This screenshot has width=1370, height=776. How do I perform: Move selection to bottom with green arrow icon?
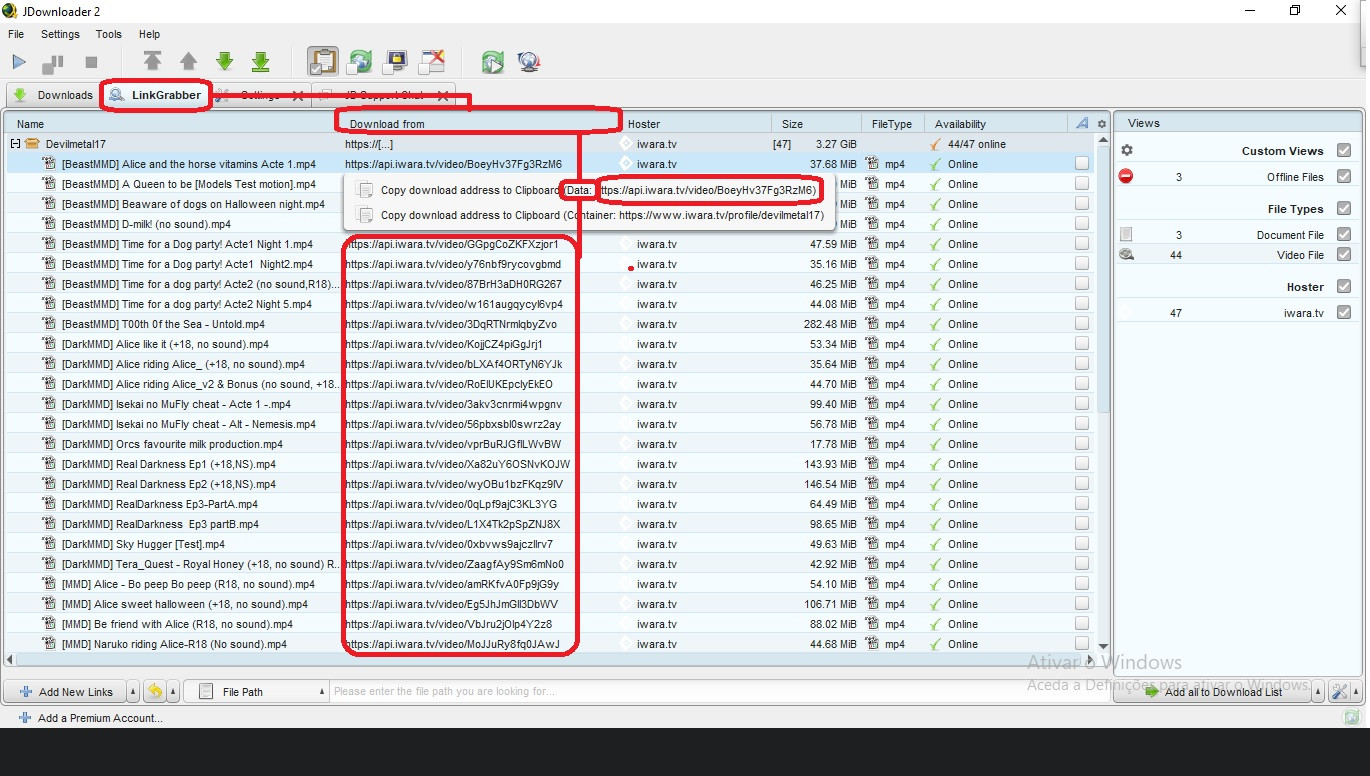(261, 62)
